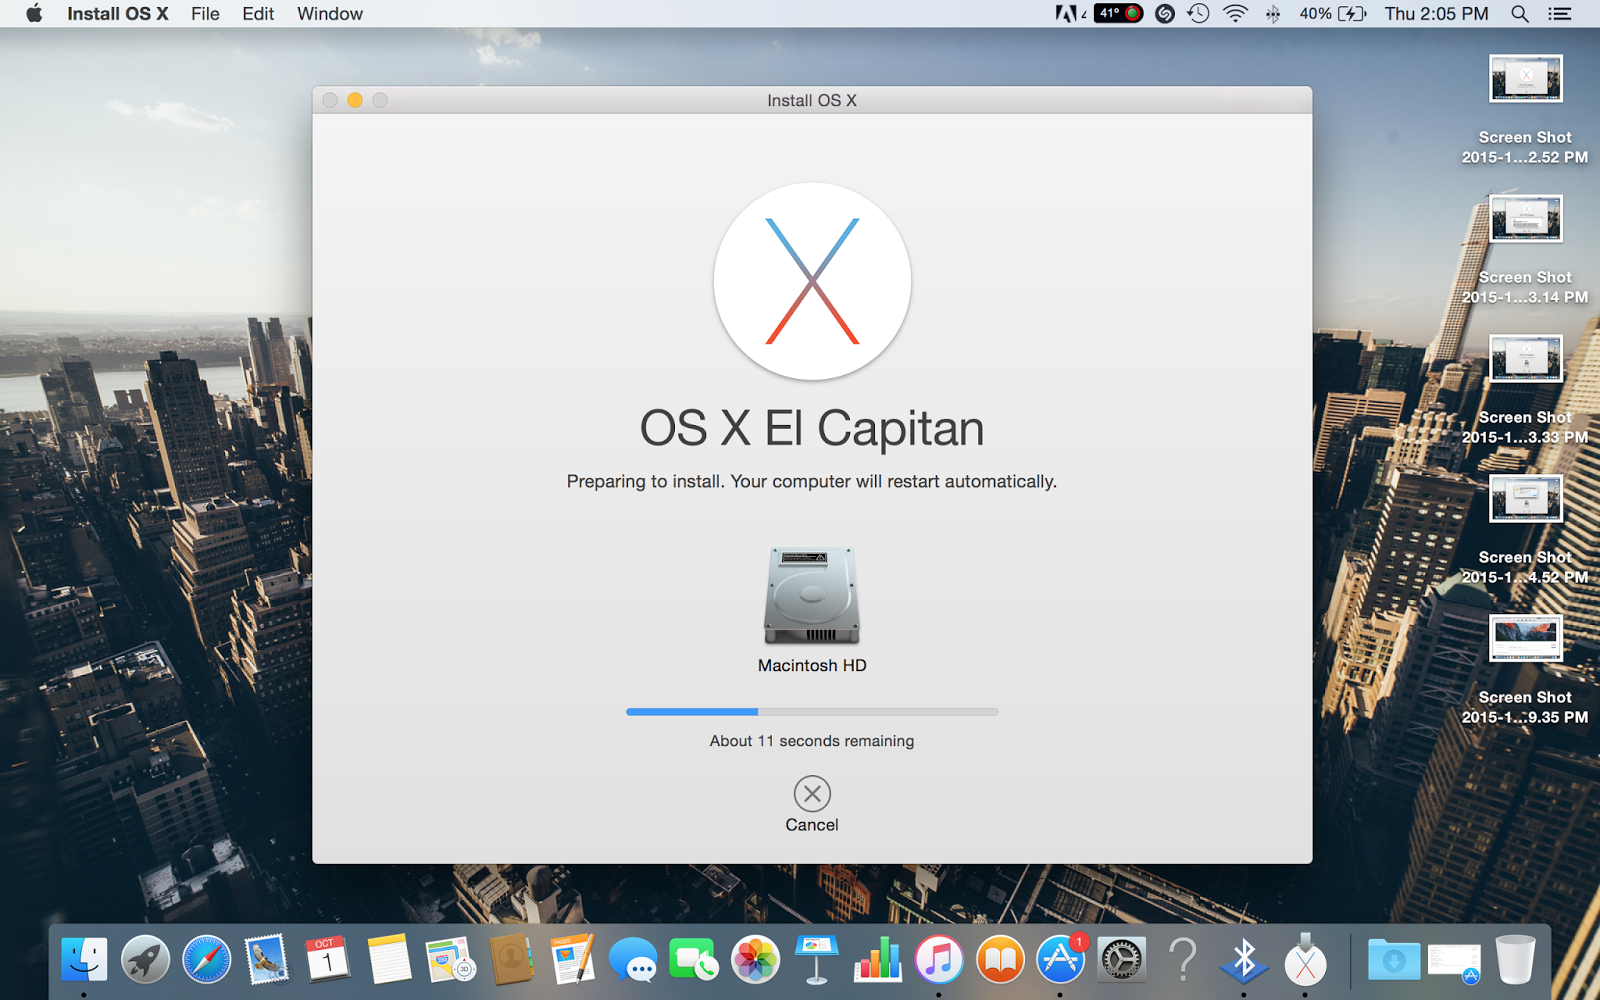Click the OS X El Capitan logo
Viewport: 1600px width, 1000px height.
(x=812, y=281)
